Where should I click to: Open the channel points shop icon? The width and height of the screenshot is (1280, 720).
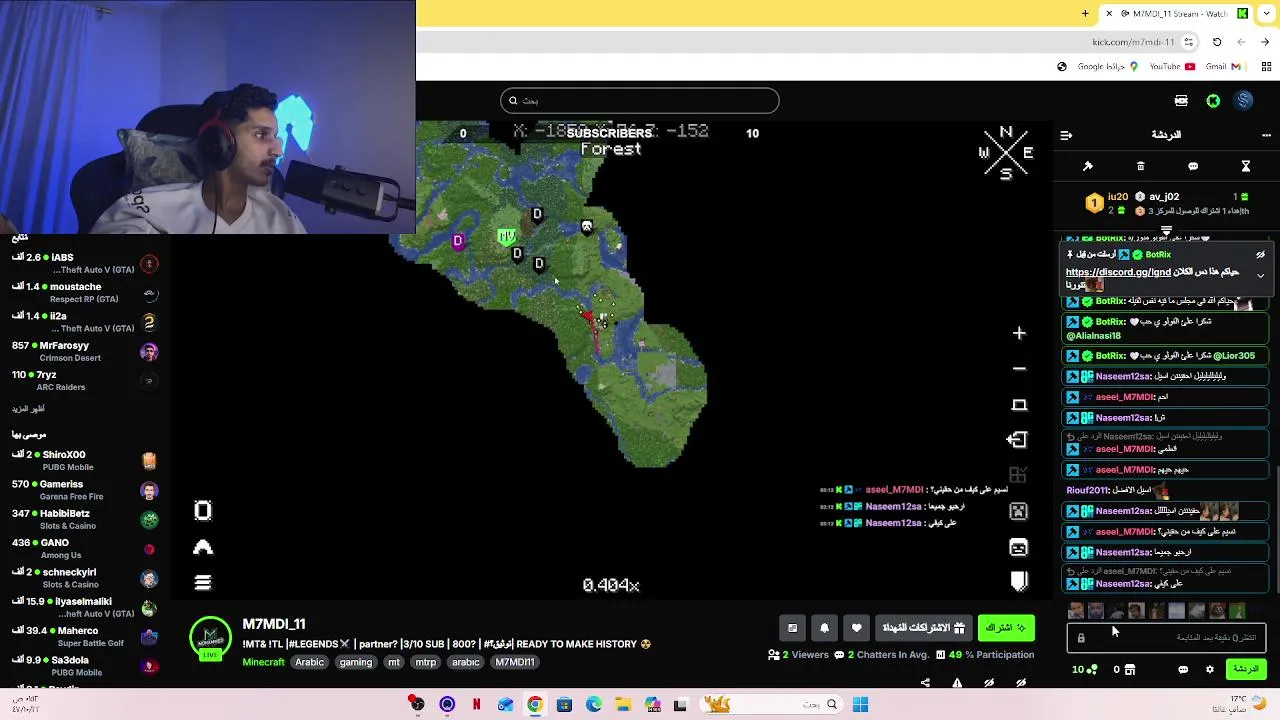(1130, 670)
